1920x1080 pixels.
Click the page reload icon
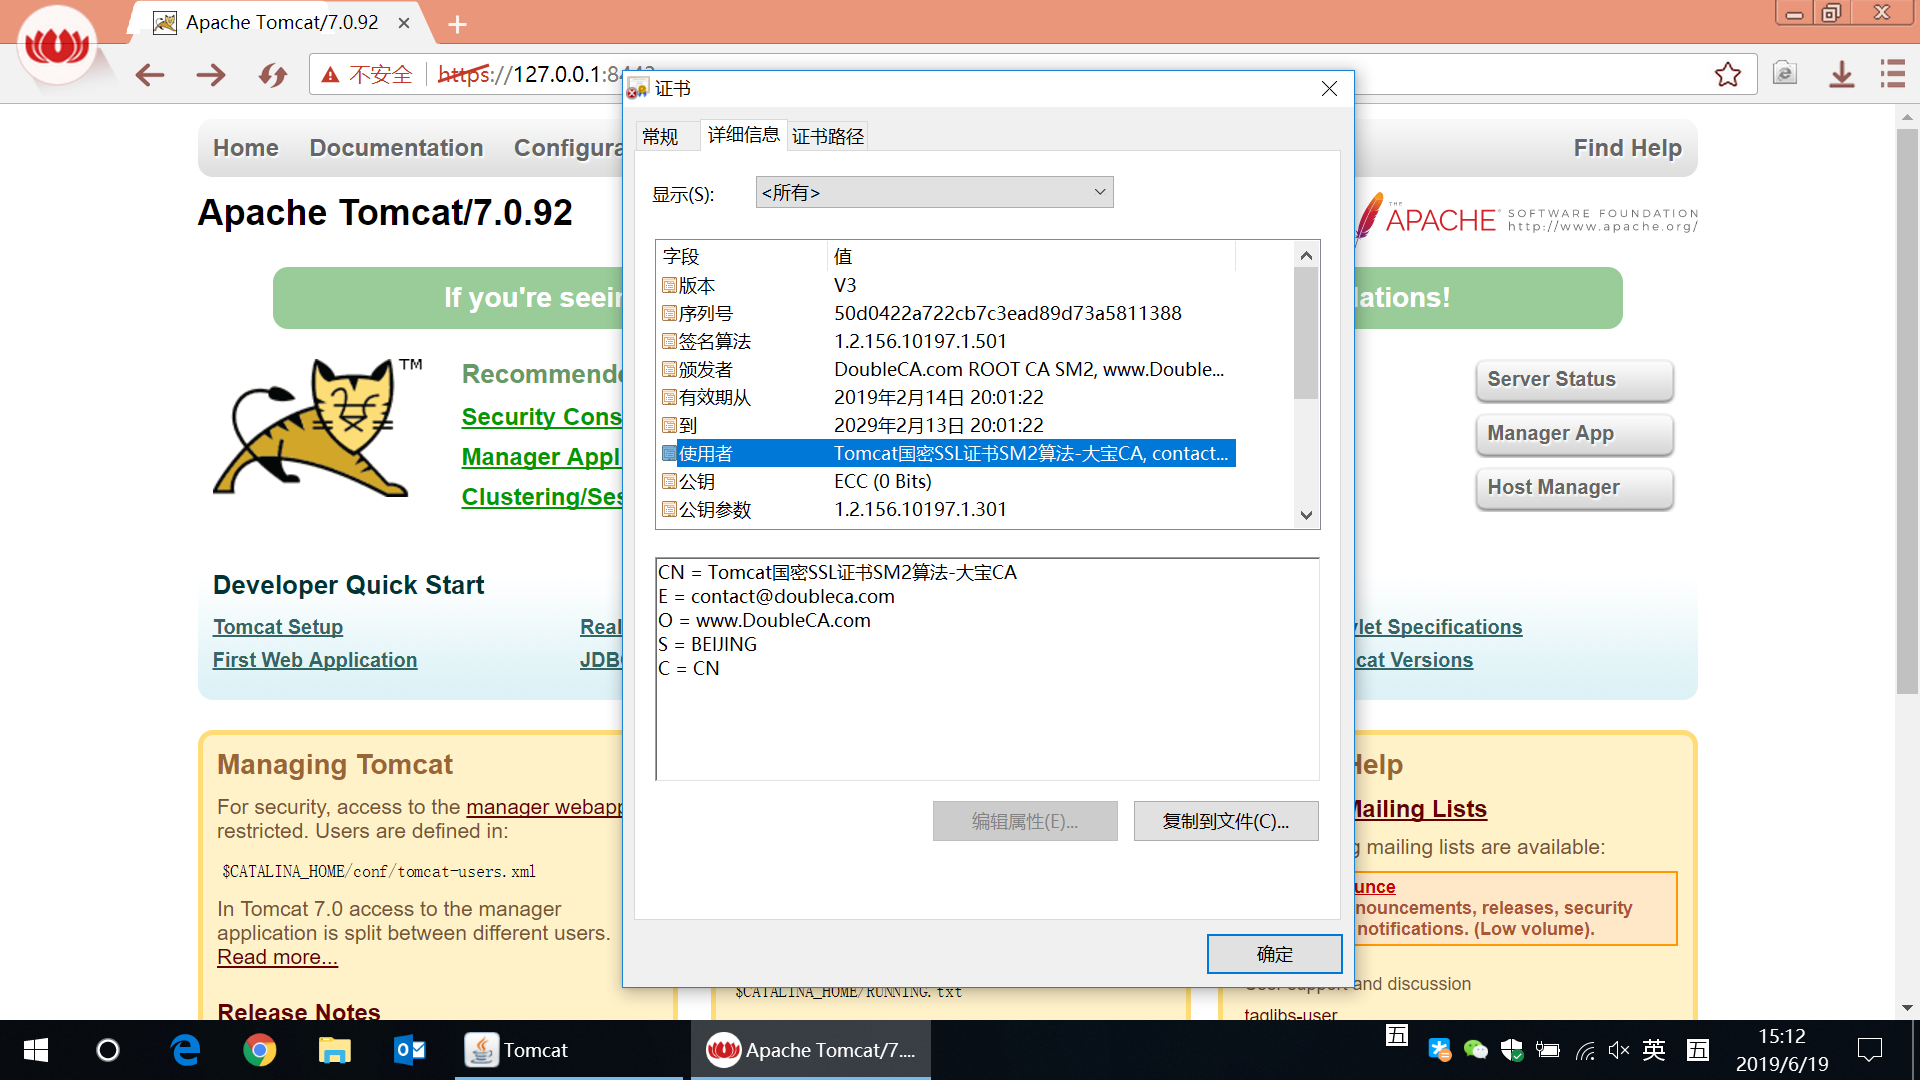(x=272, y=75)
